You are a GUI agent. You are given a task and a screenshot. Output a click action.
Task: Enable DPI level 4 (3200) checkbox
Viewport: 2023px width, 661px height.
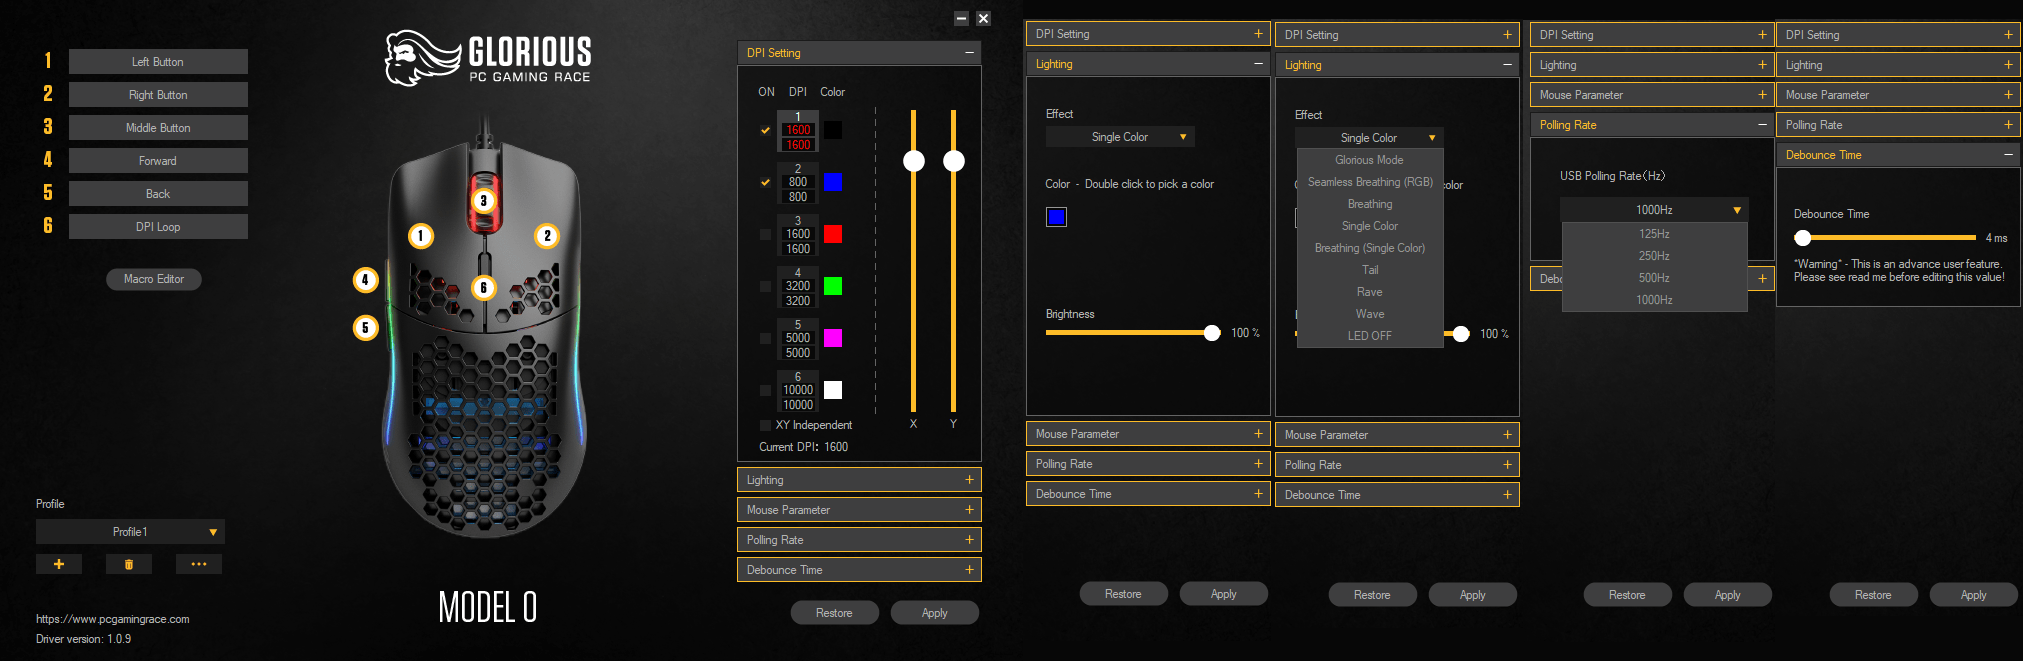coord(766,286)
